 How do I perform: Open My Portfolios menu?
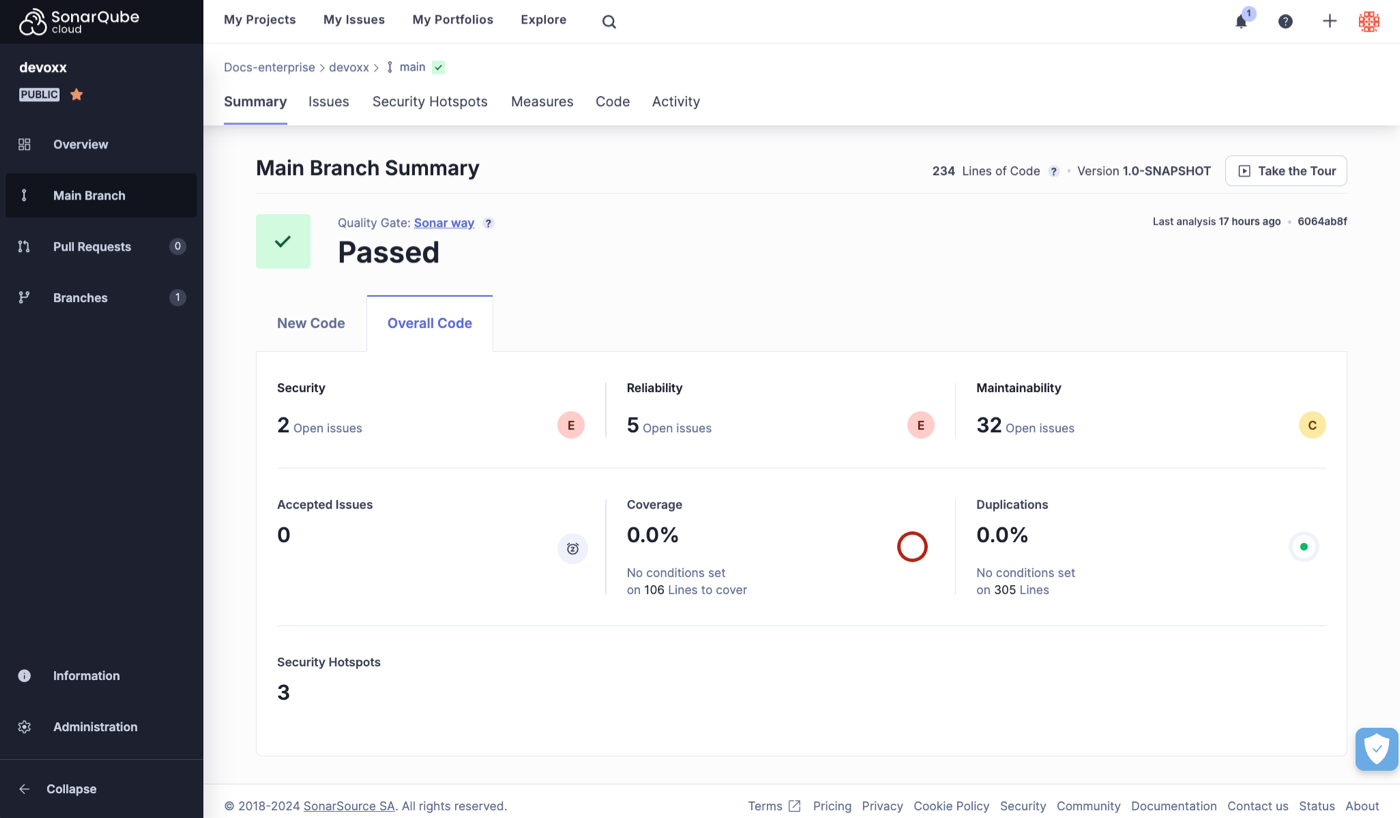(452, 20)
